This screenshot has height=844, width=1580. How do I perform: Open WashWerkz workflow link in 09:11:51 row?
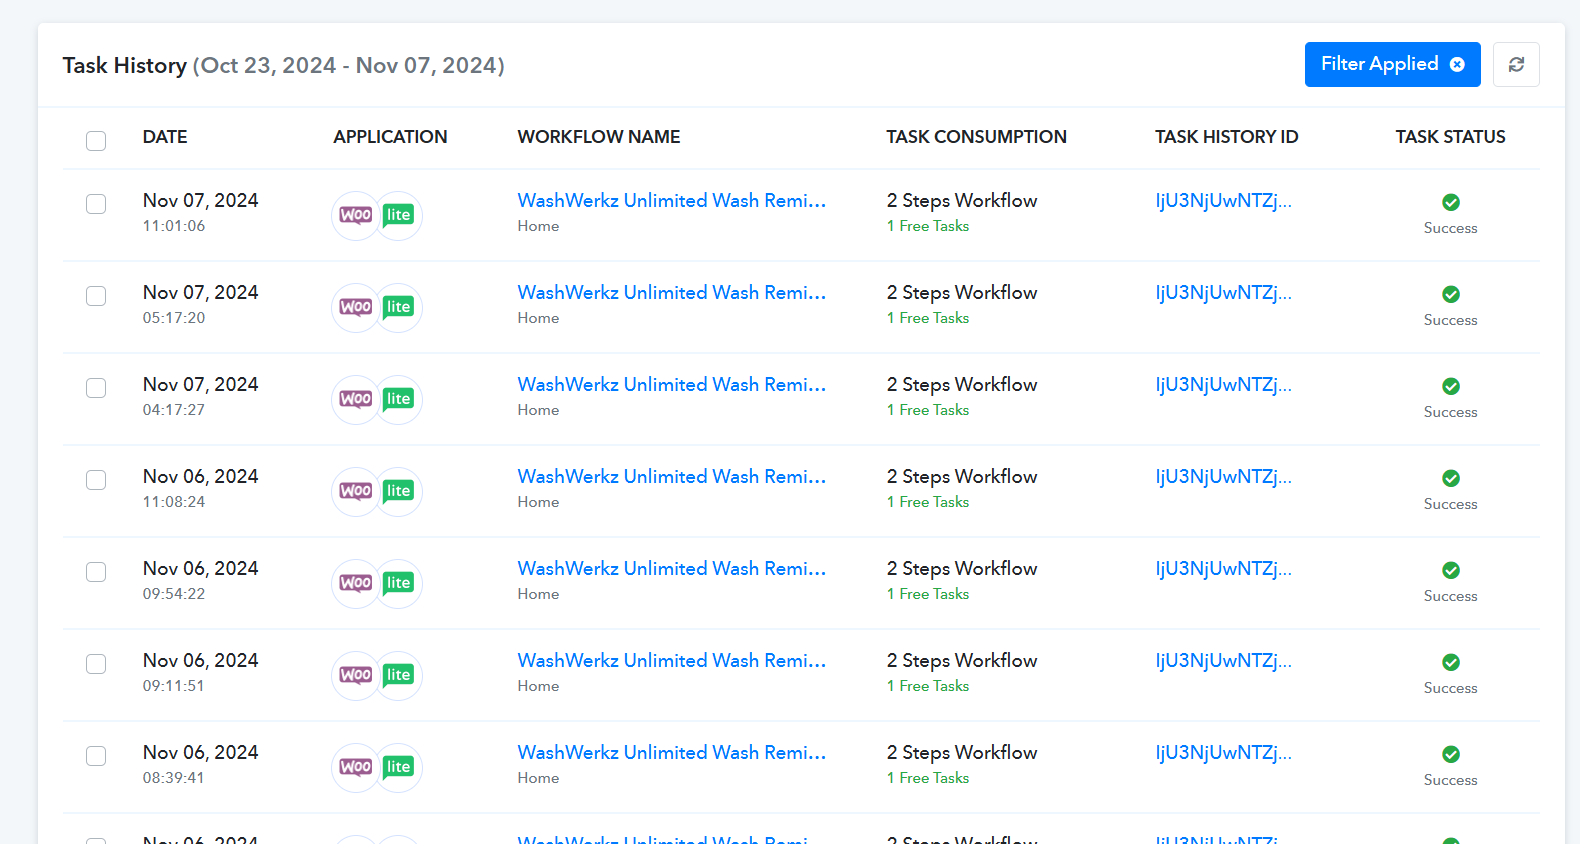[x=672, y=660]
